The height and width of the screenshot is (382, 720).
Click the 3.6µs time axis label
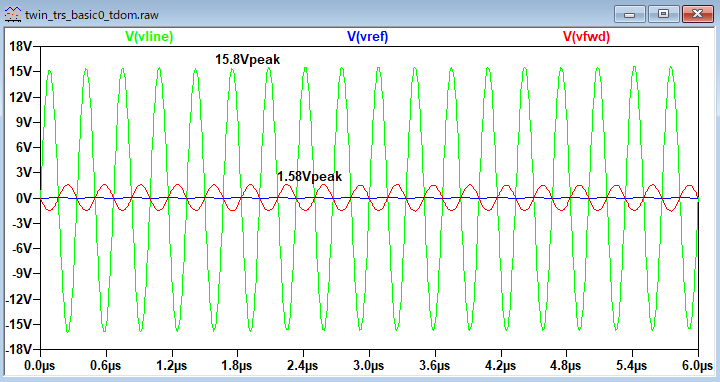pyautogui.click(x=434, y=366)
